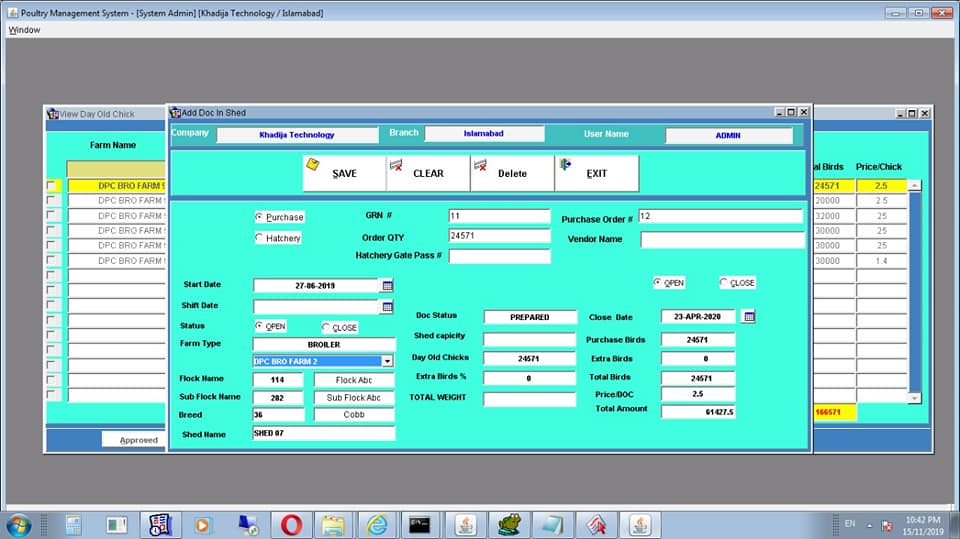Viewport: 960px width, 539px height.
Task: Click the 1.4 price cell
Action: pyautogui.click(x=881, y=260)
